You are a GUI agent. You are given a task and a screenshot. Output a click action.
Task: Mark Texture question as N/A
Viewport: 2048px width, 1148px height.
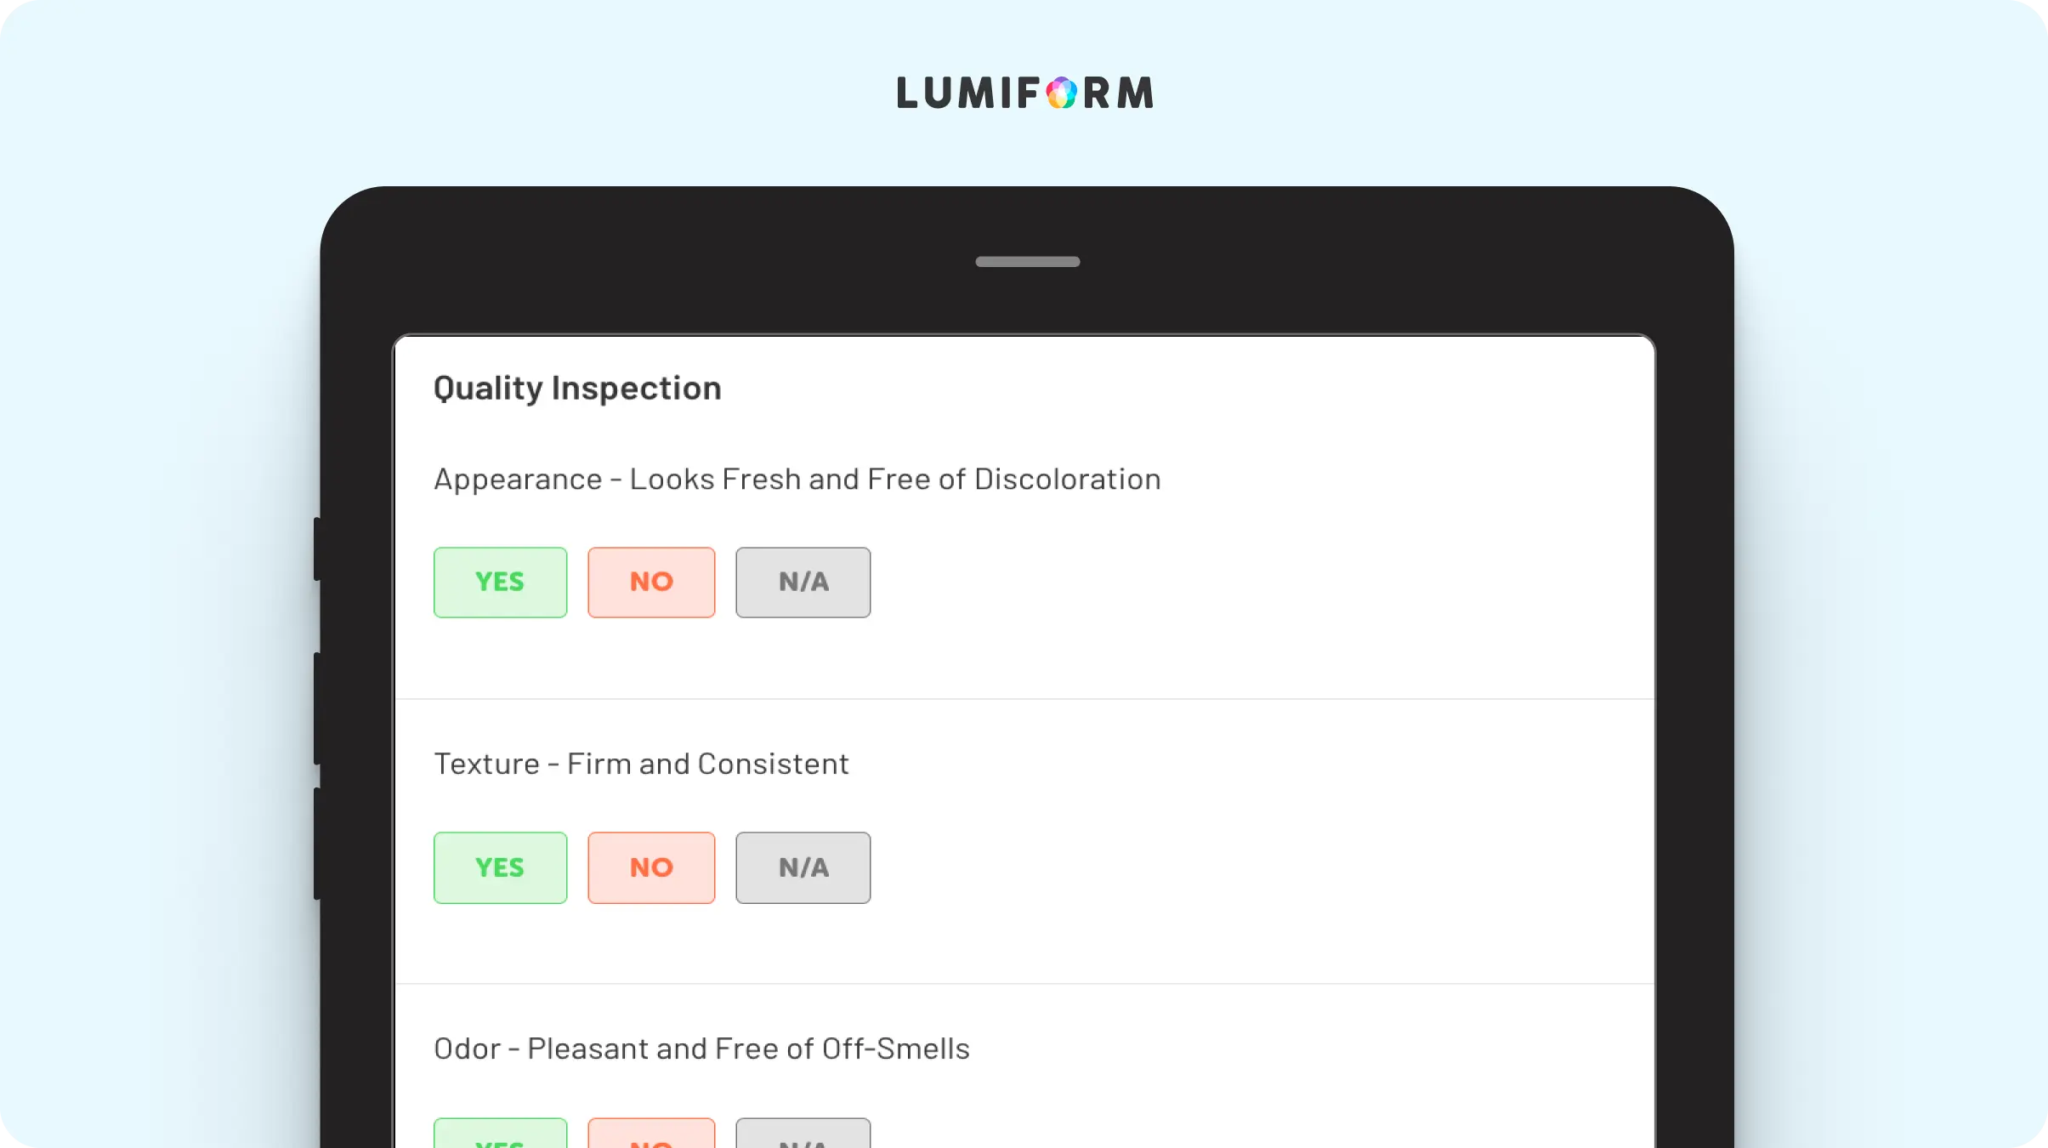pos(803,867)
